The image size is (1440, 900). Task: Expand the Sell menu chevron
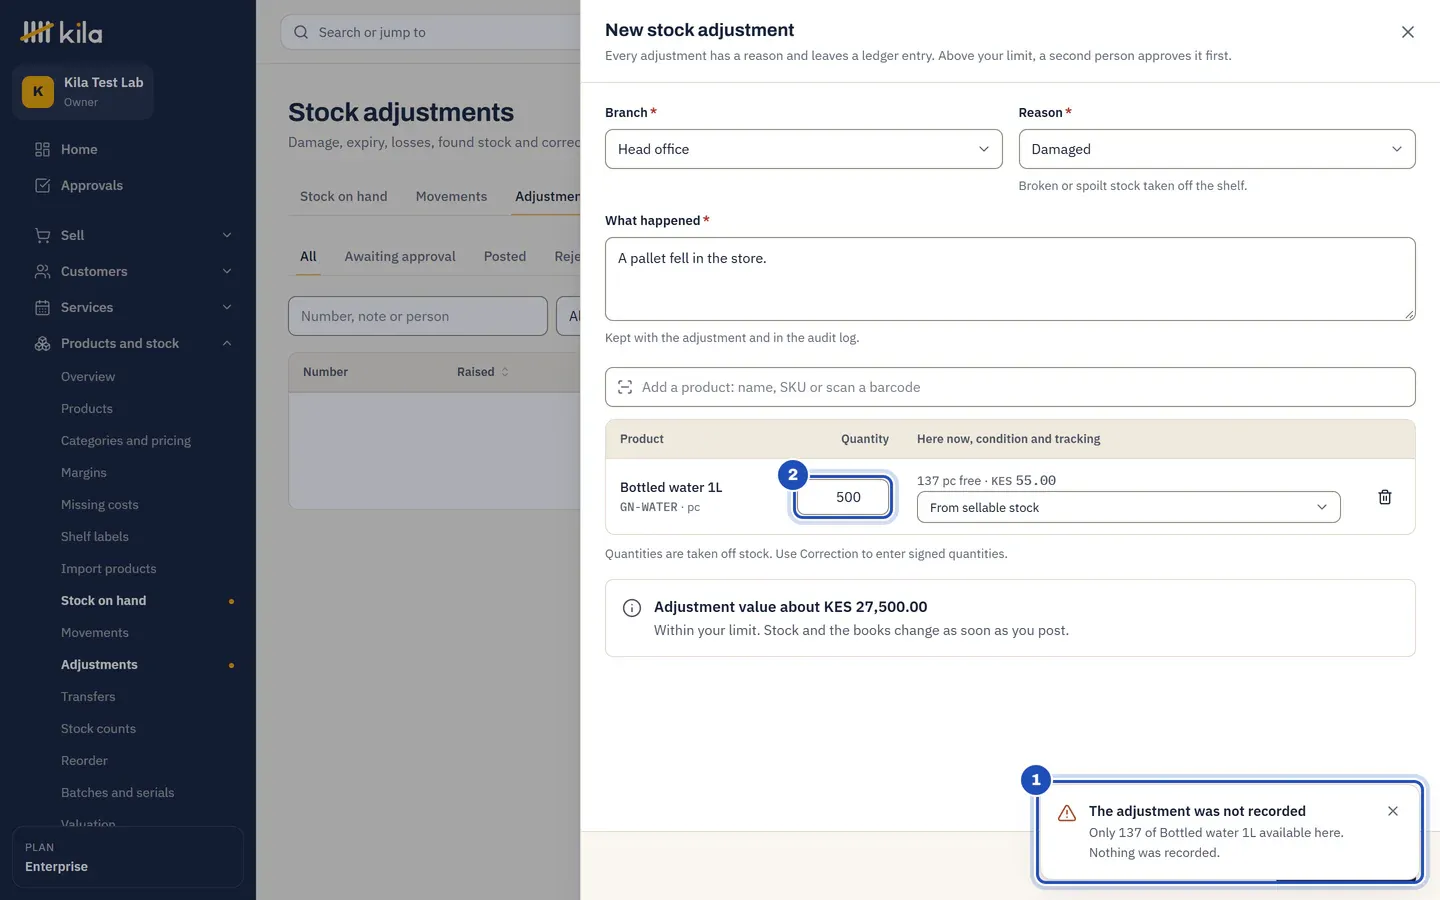coord(227,236)
